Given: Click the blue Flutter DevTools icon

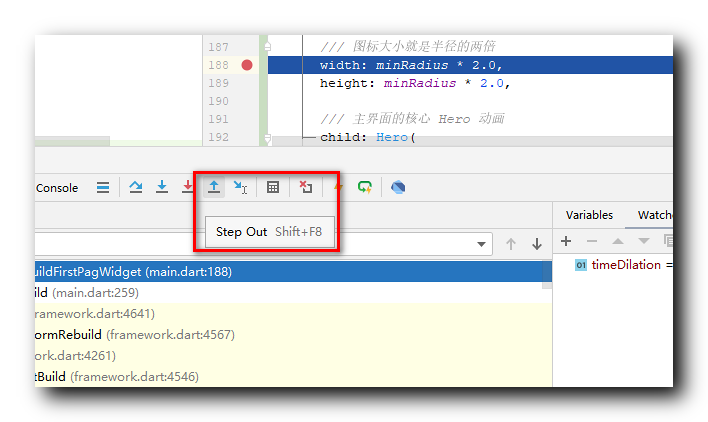Looking at the screenshot, I should [398, 187].
